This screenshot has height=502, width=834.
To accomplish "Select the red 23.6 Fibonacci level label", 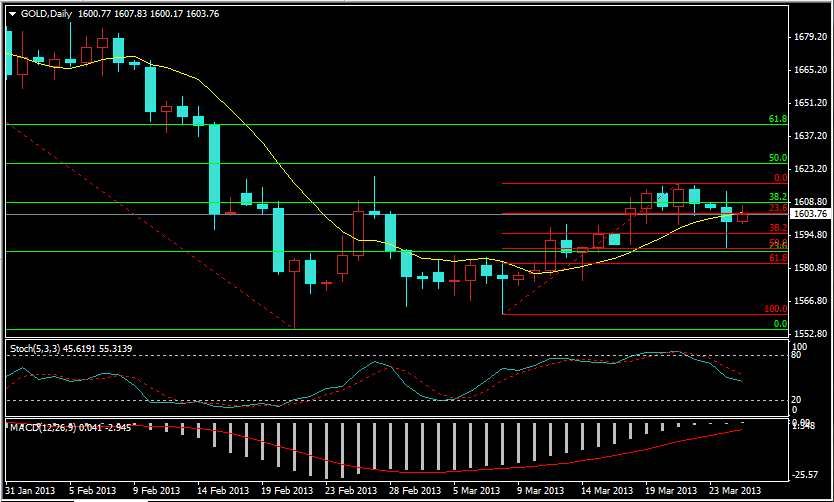I will point(778,208).
